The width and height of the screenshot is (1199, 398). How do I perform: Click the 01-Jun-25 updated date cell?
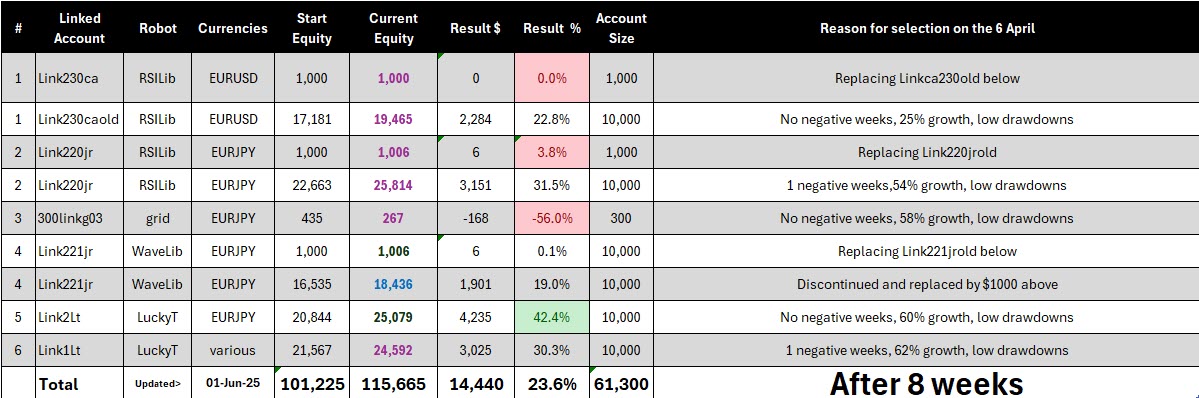coord(232,383)
